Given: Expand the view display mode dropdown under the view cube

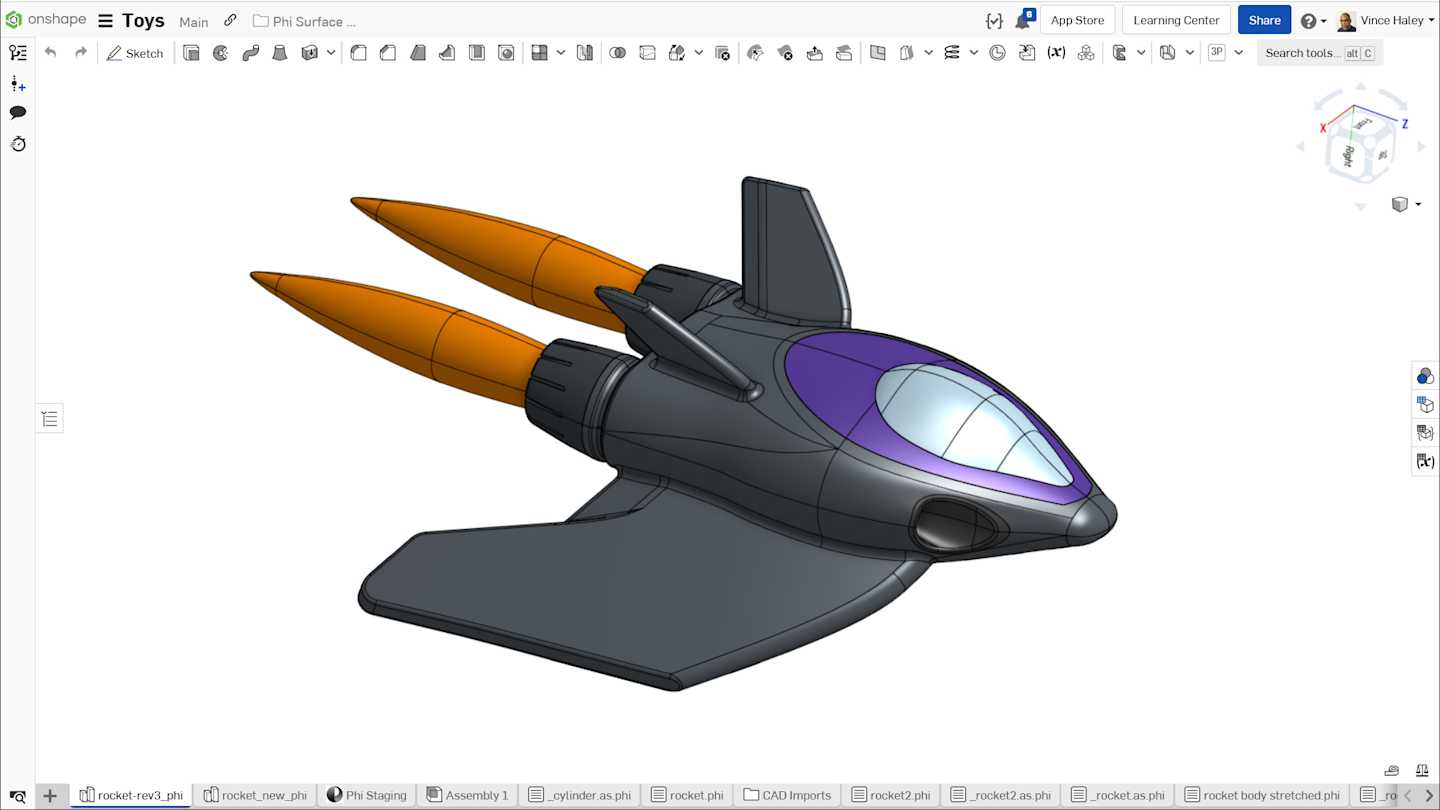Looking at the screenshot, I should coord(1418,205).
